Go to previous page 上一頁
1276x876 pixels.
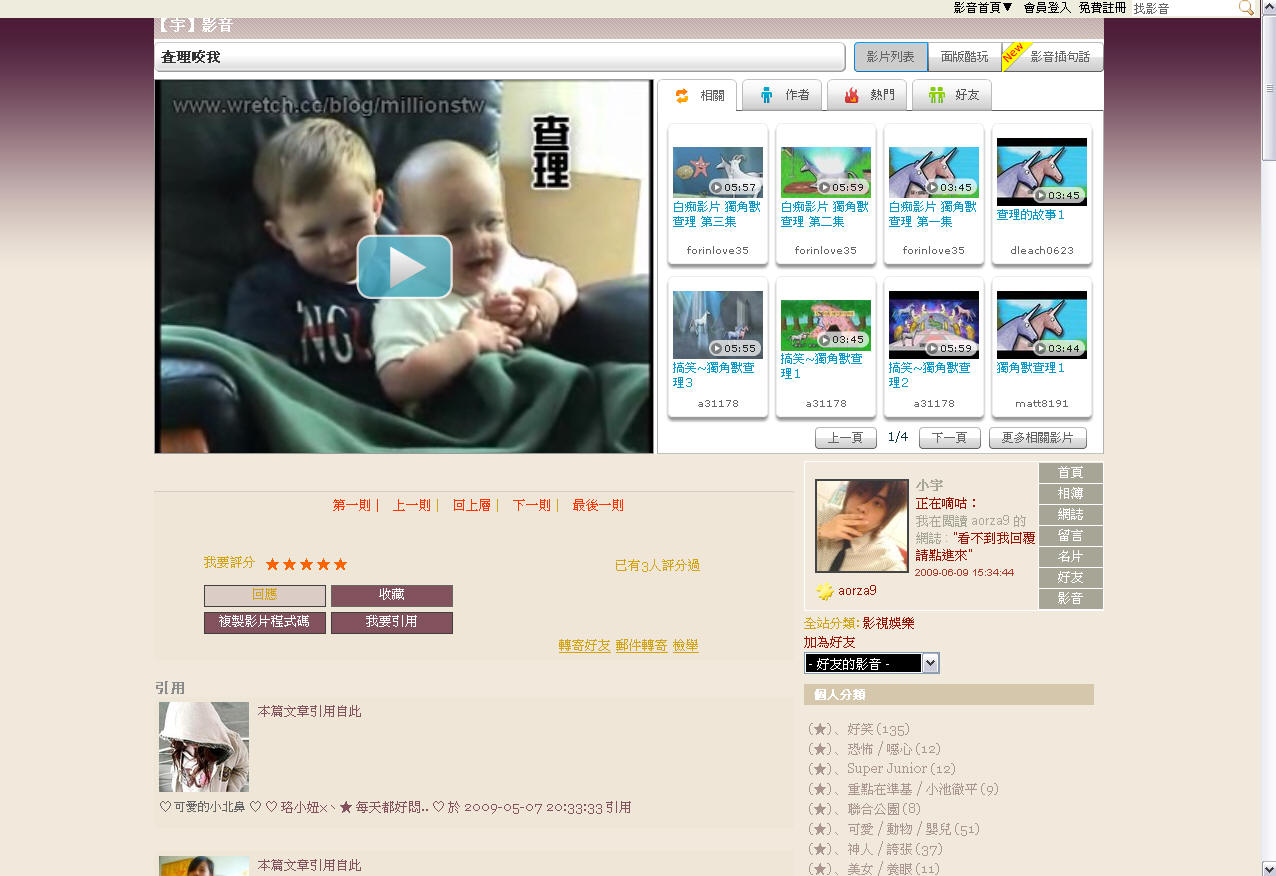(846, 438)
